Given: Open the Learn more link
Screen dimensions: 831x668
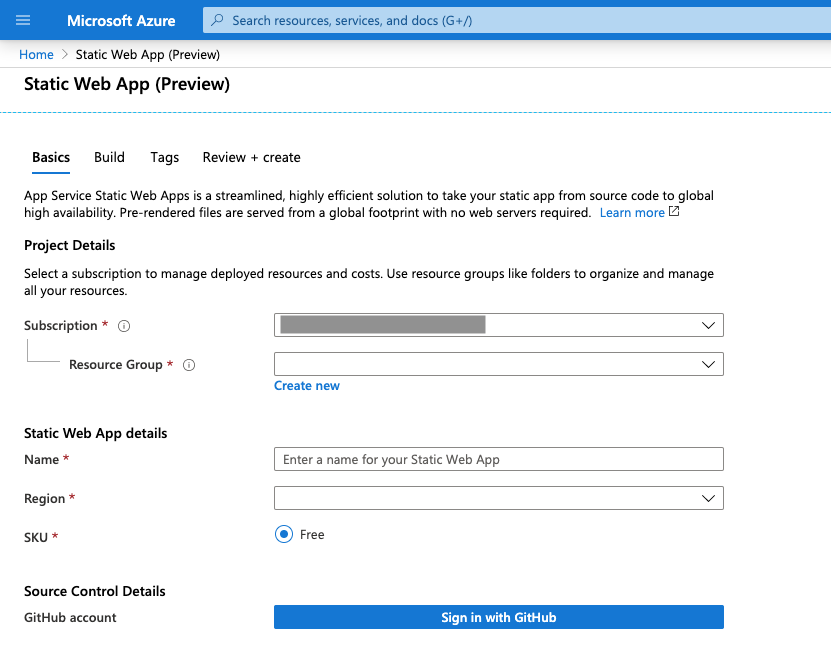Looking at the screenshot, I should (x=632, y=213).
